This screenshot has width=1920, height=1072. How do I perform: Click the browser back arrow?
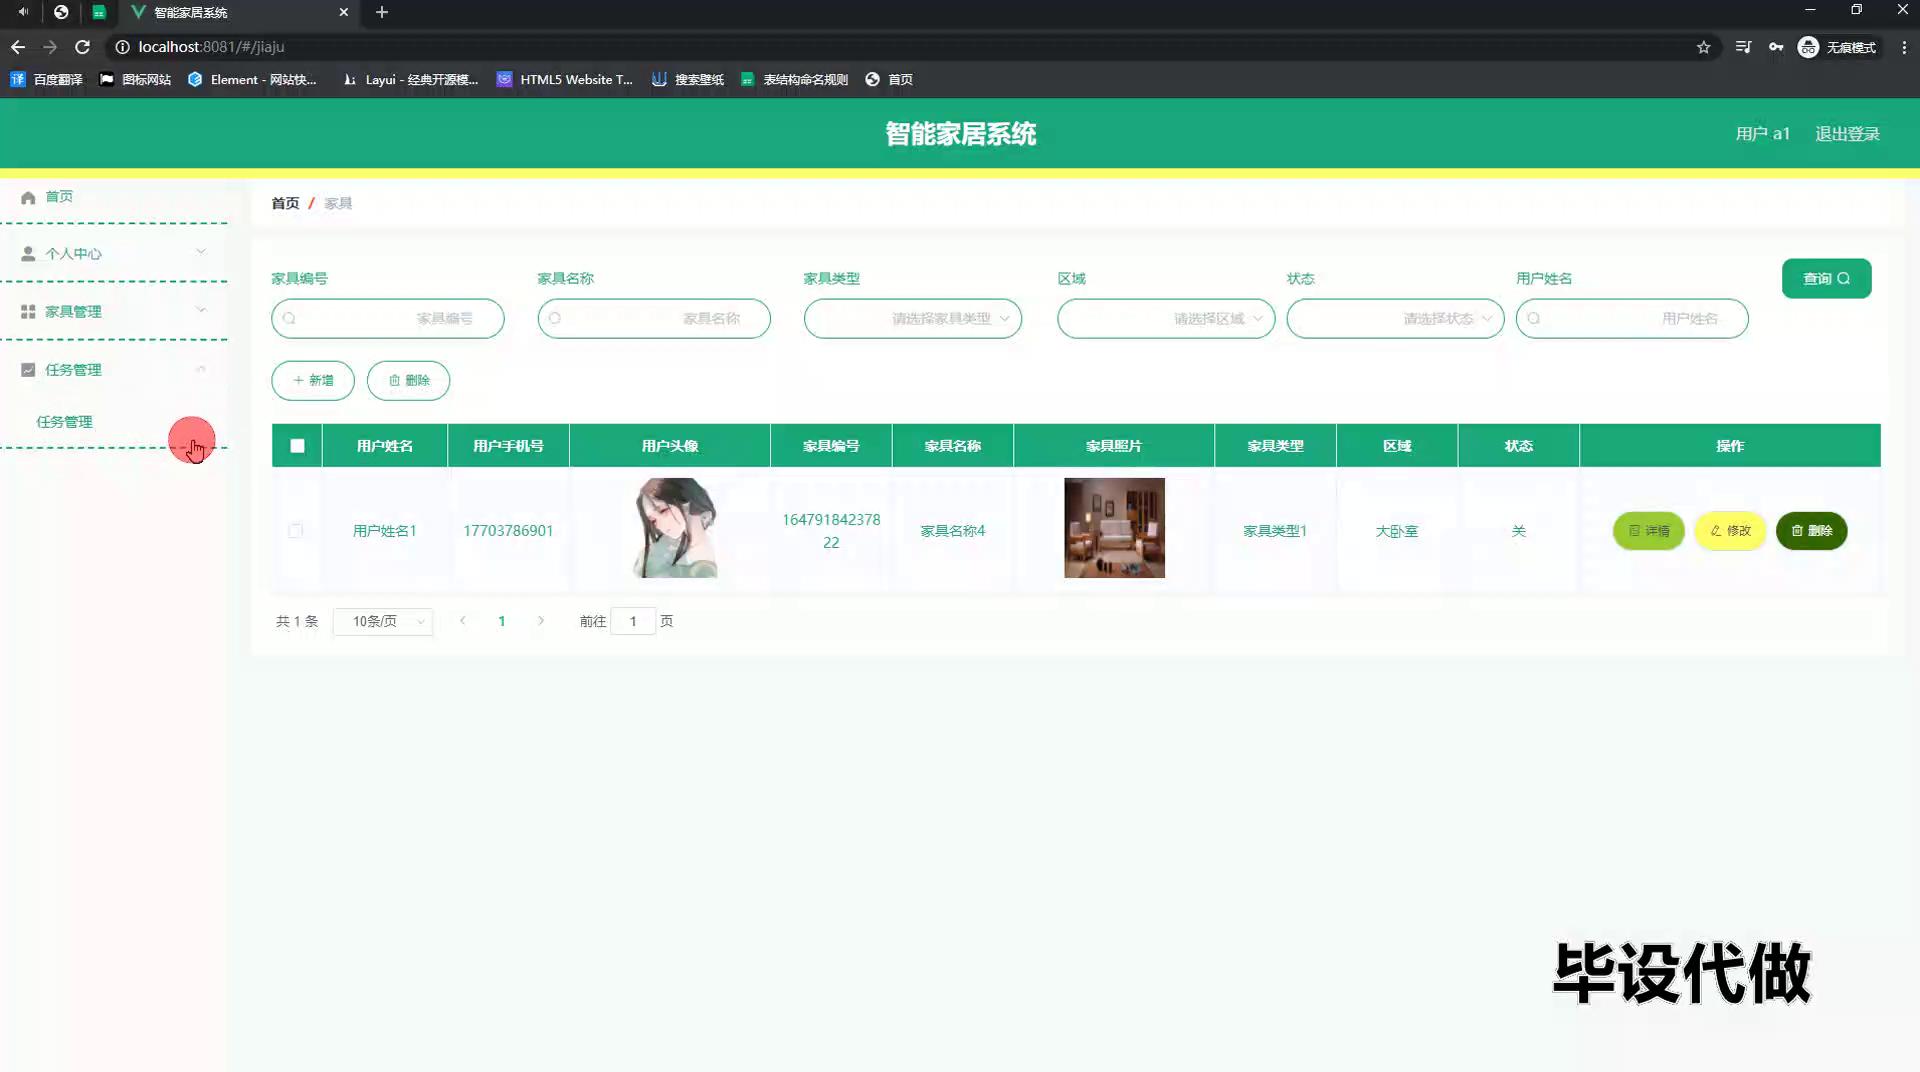tap(18, 47)
